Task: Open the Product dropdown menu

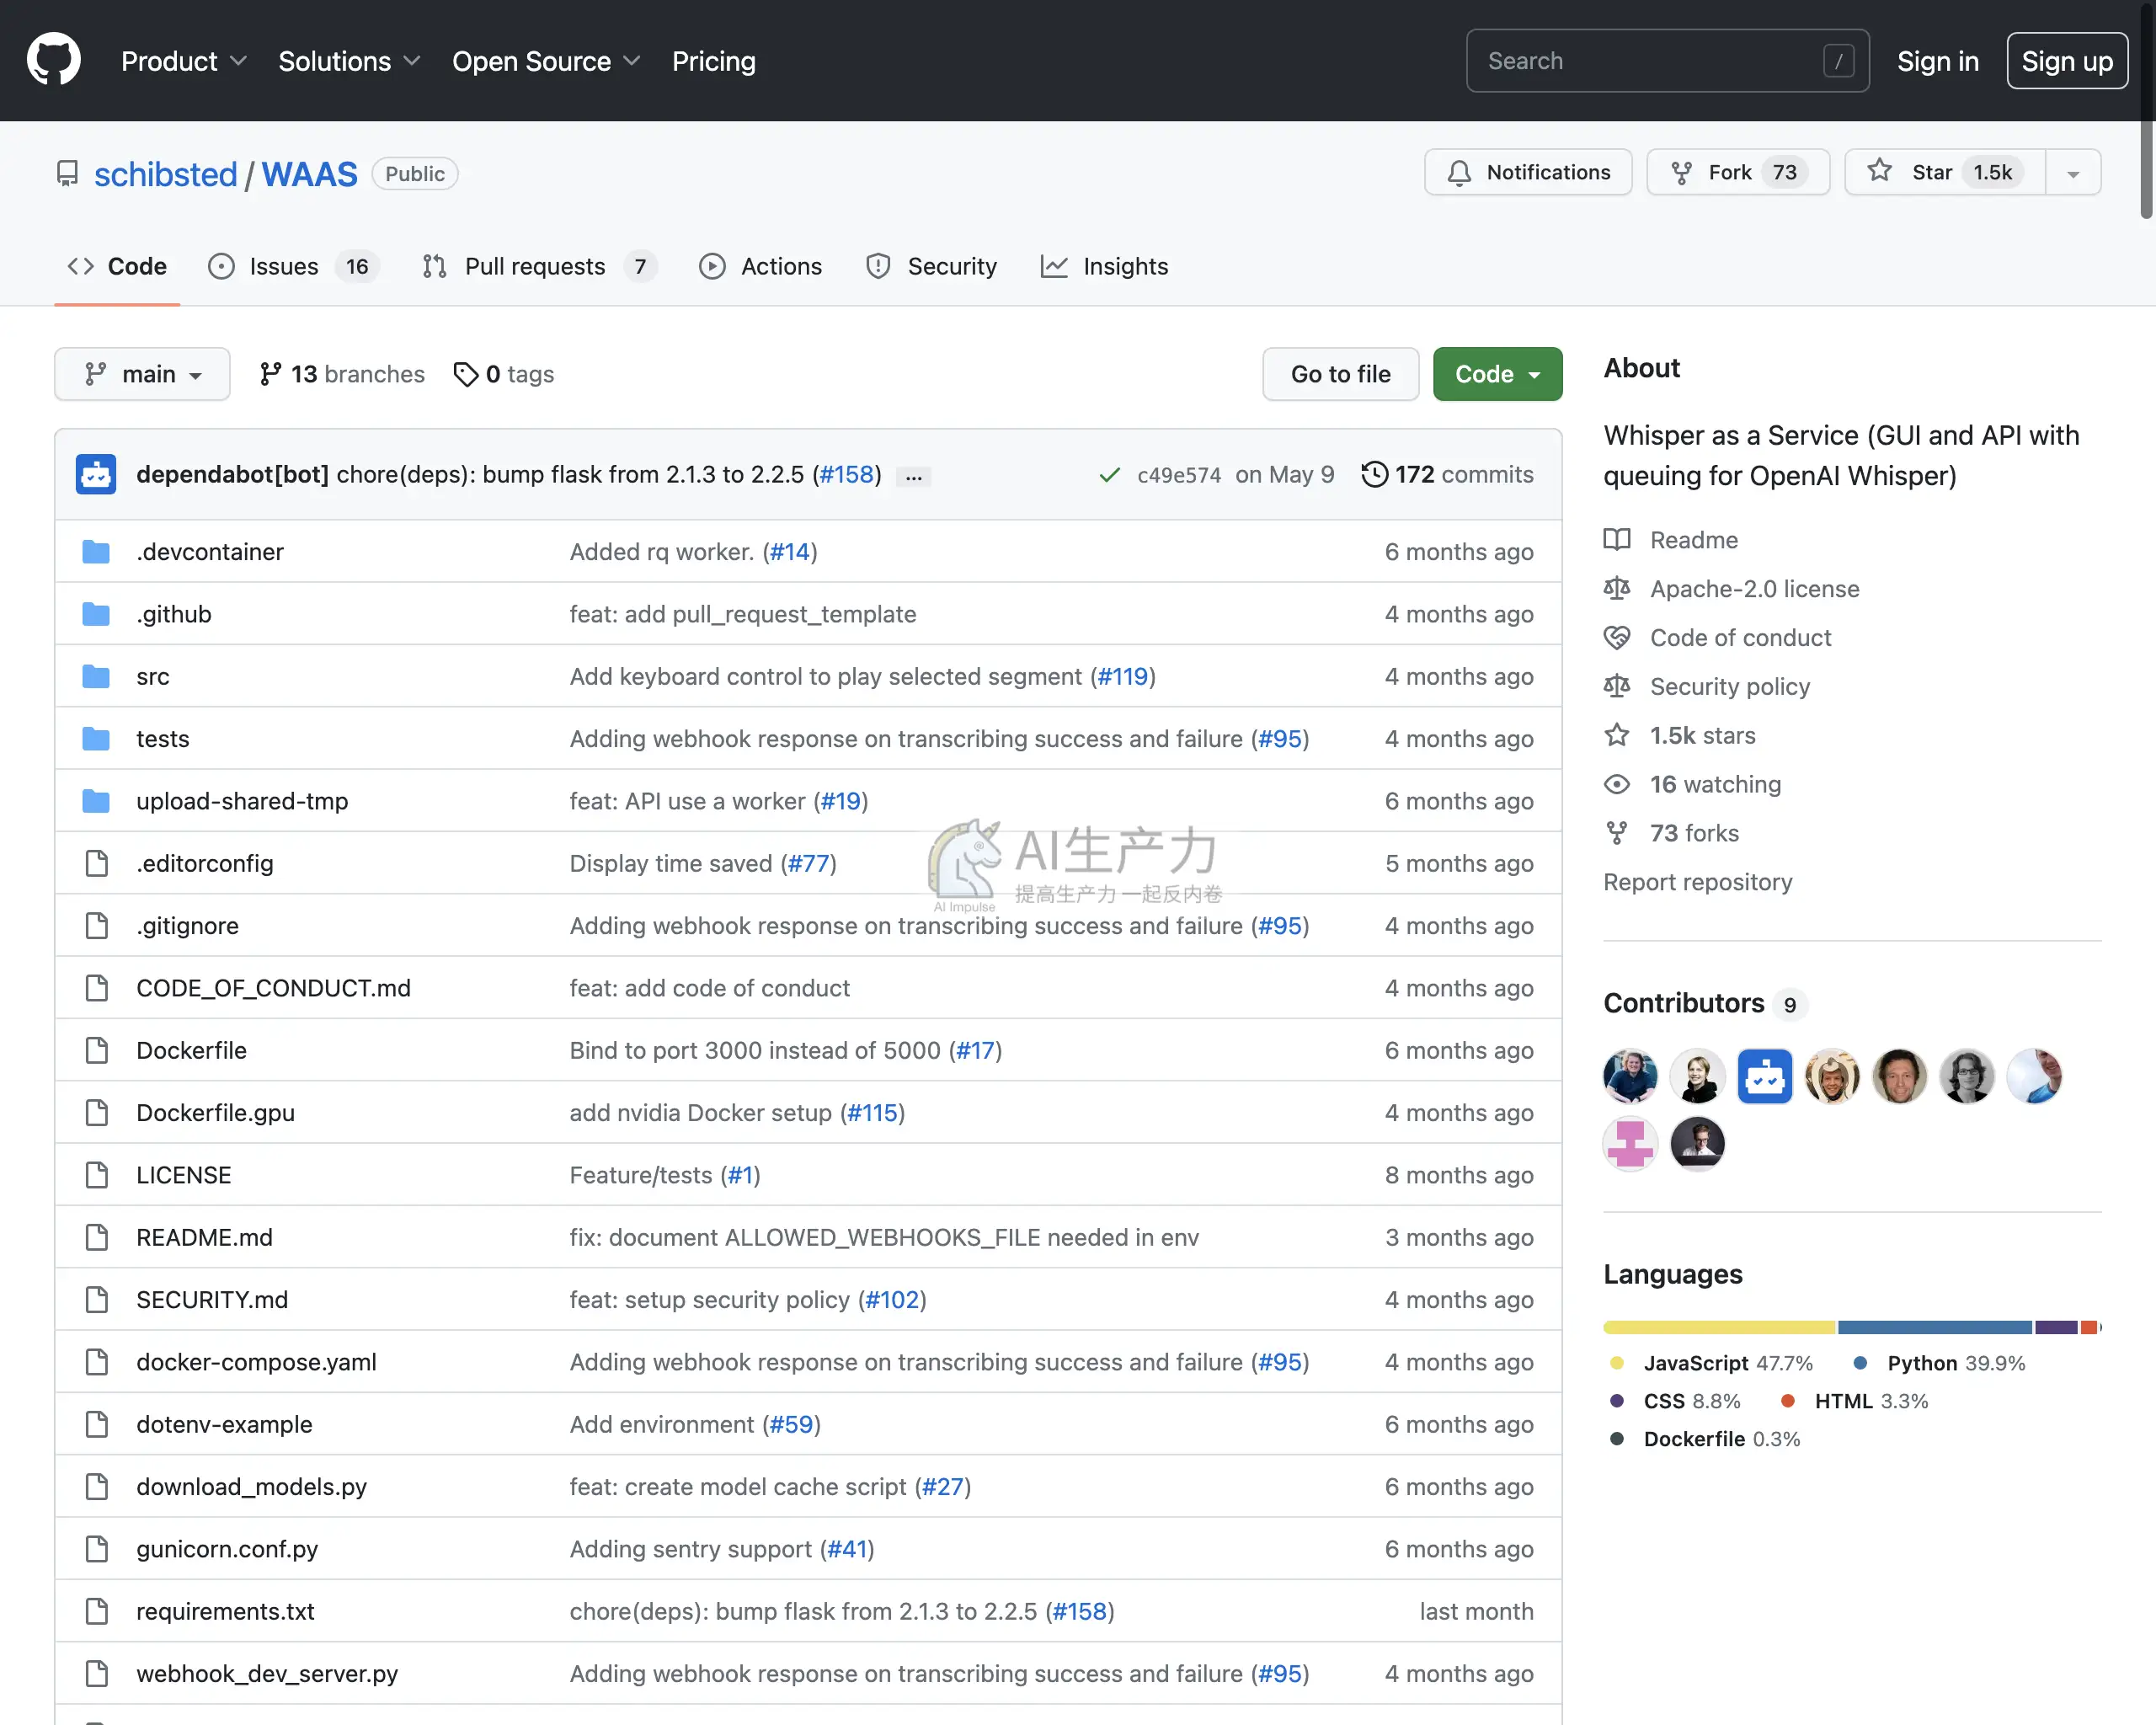Action: point(184,61)
